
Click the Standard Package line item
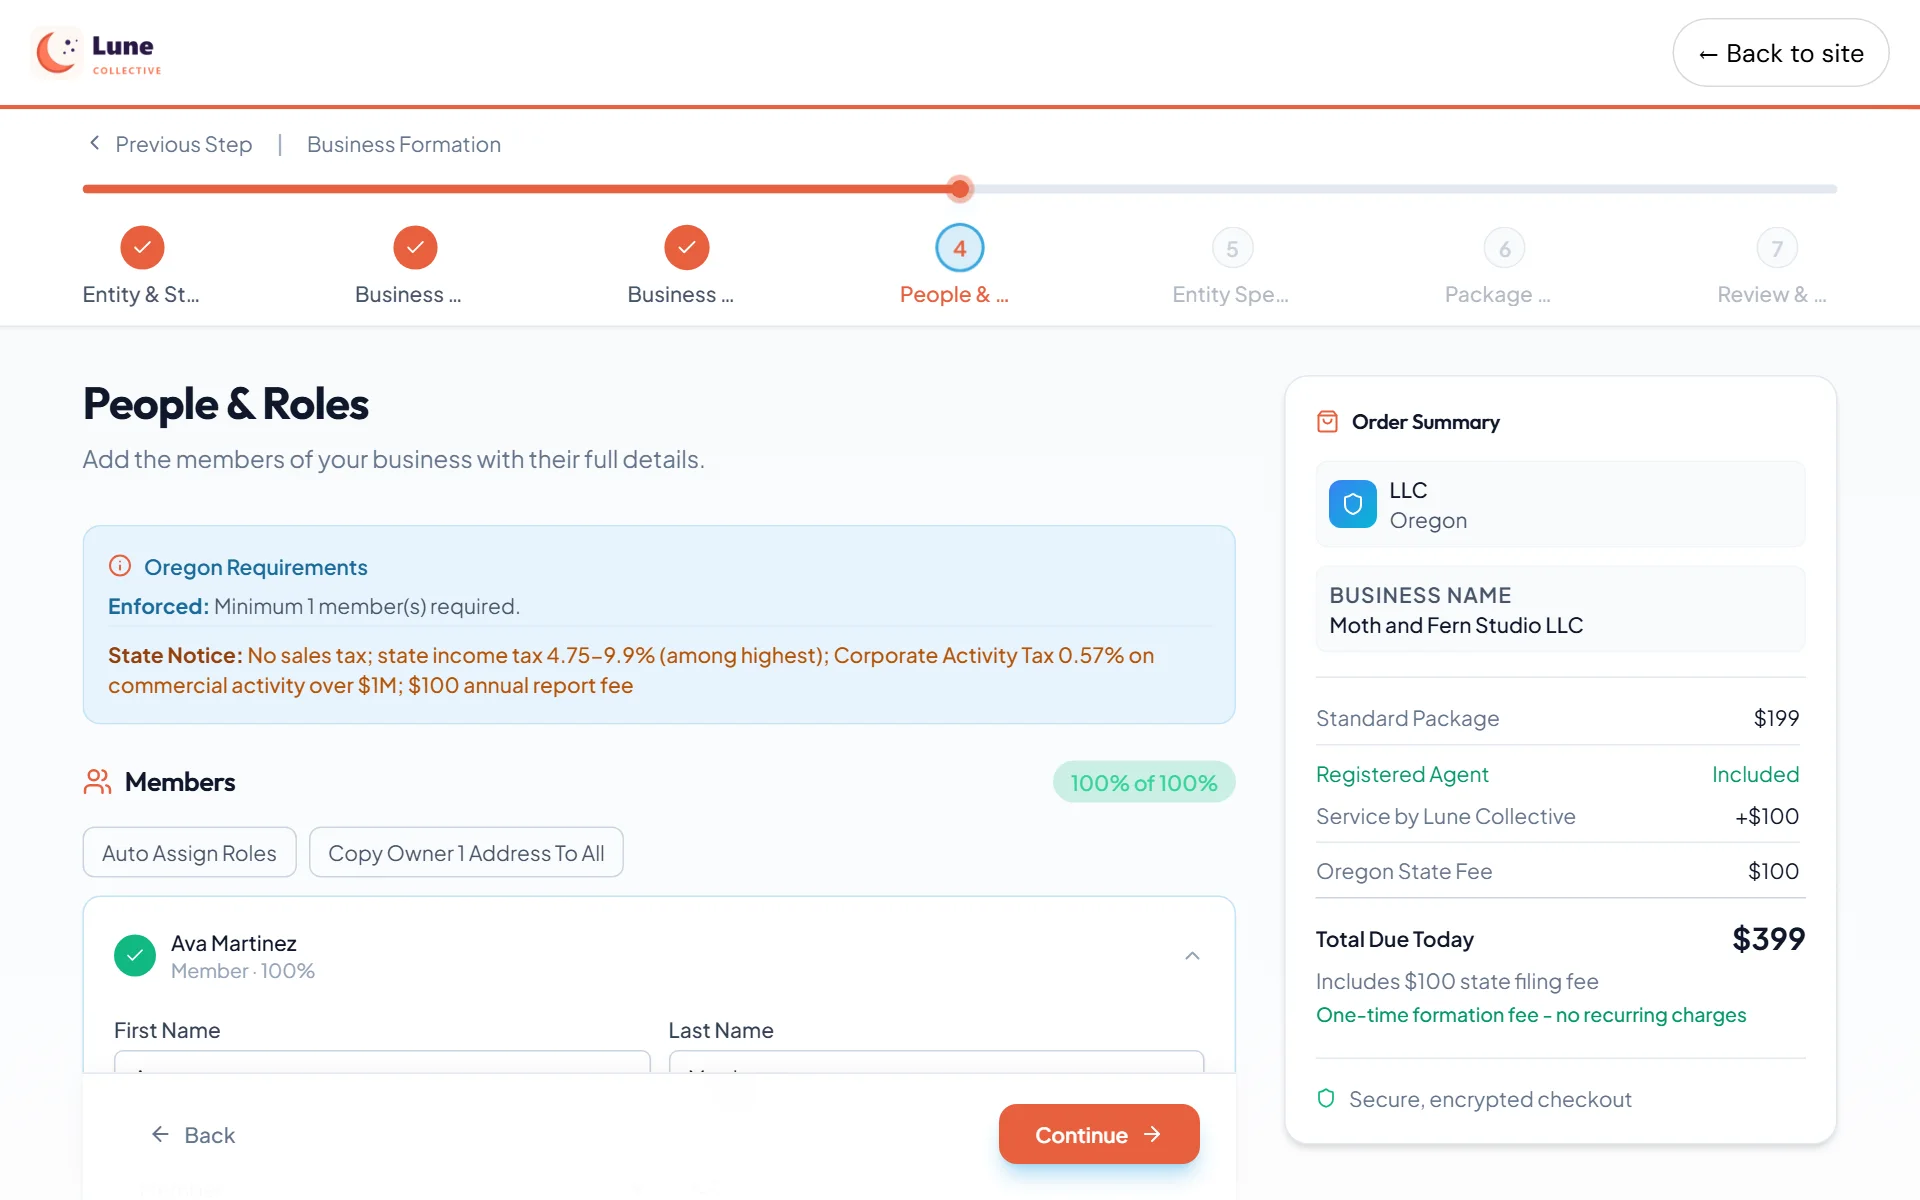(x=1559, y=718)
